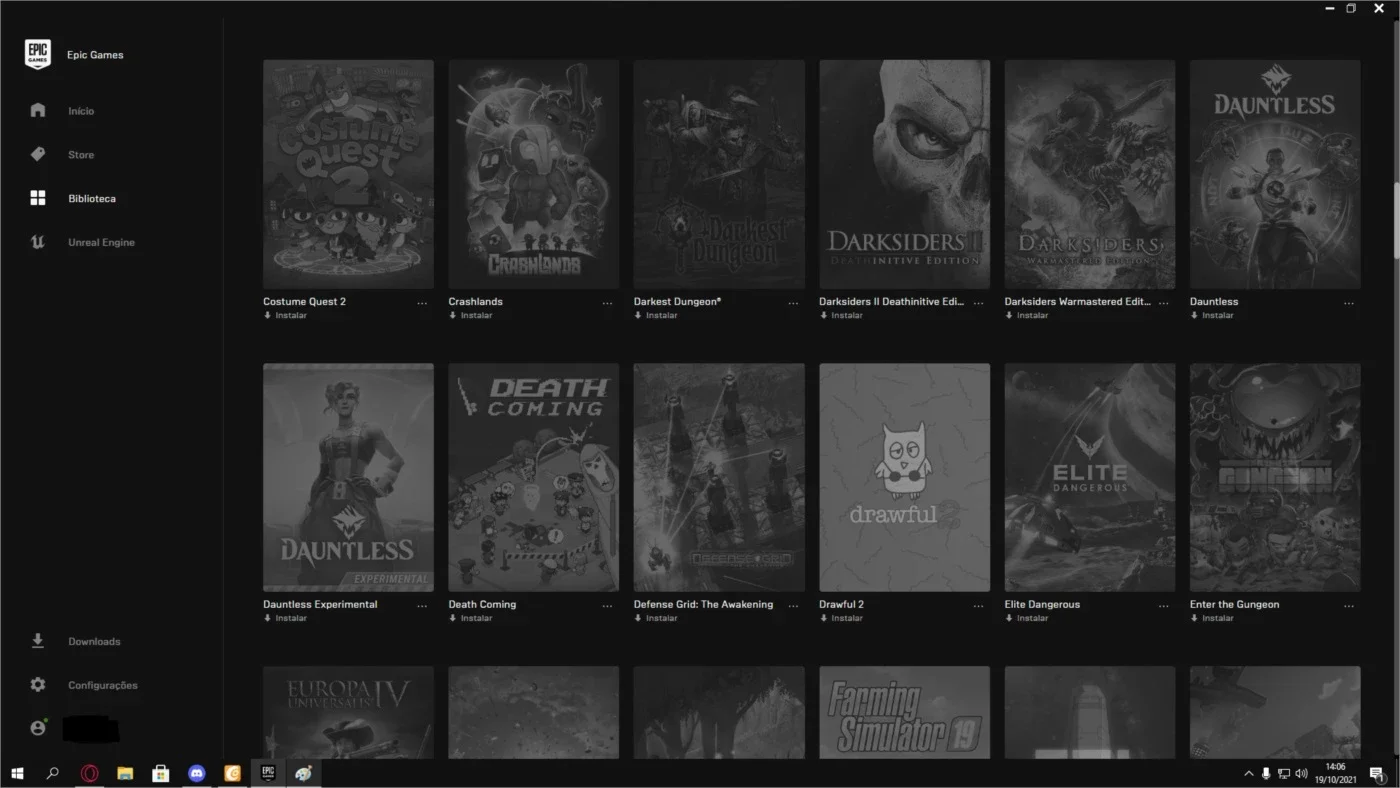Open options menu for Darksiders II Deathinitive

click(x=978, y=302)
